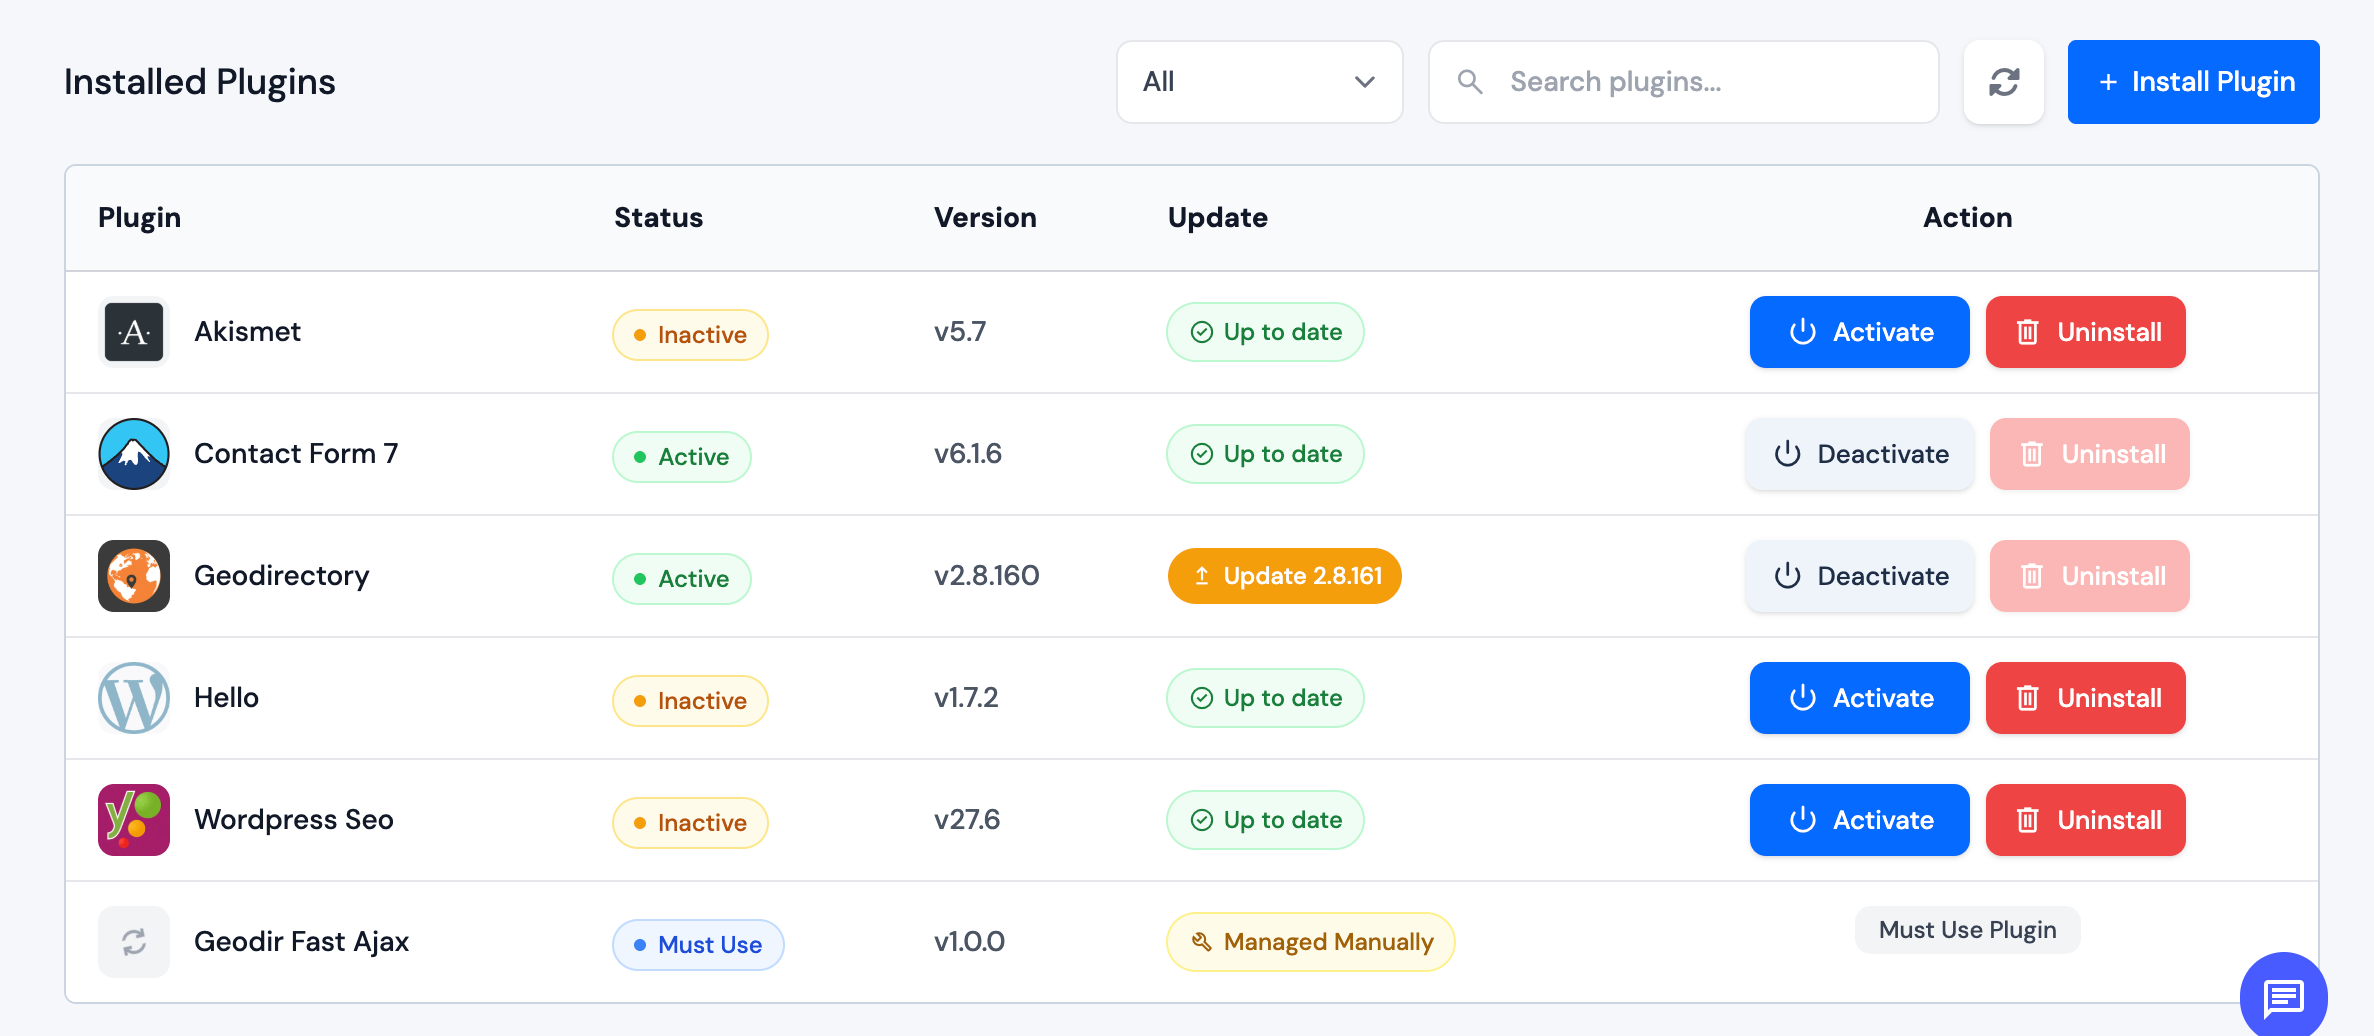Click the Status column header
The height and width of the screenshot is (1036, 2374).
point(659,218)
